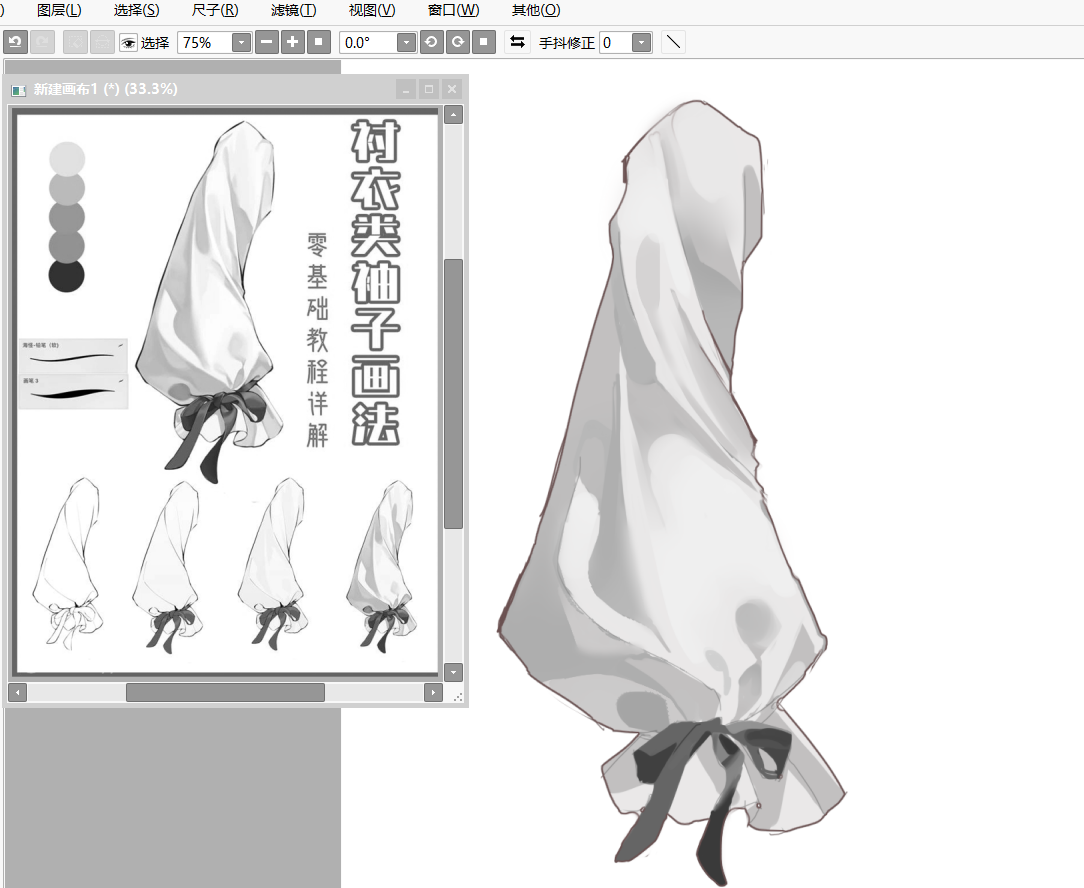Reset canvas rotation angle
The image size is (1084, 888).
tap(483, 42)
